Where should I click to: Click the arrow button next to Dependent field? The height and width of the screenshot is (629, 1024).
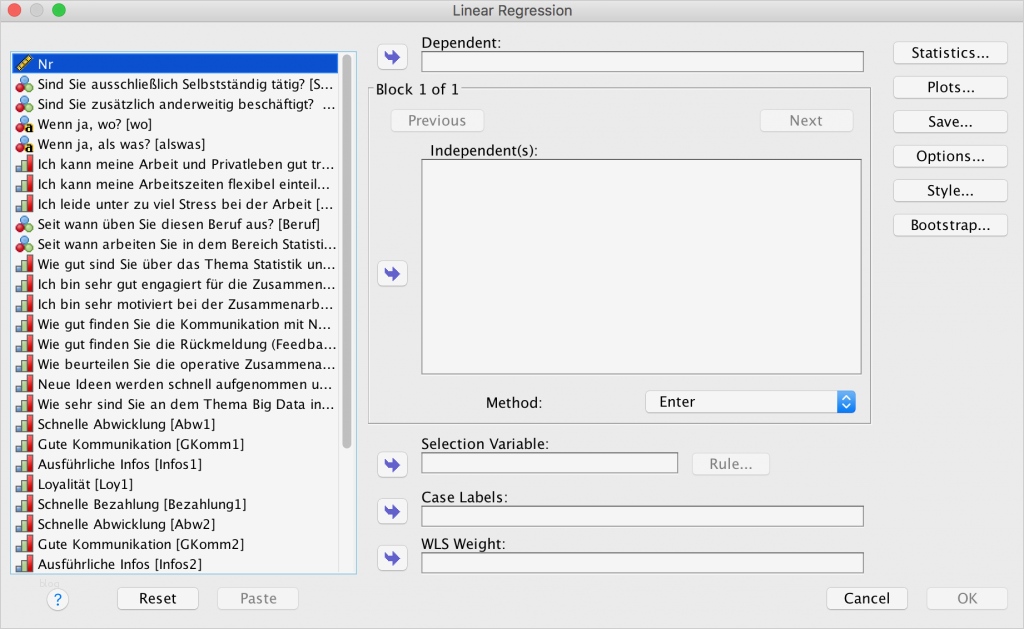tap(392, 57)
